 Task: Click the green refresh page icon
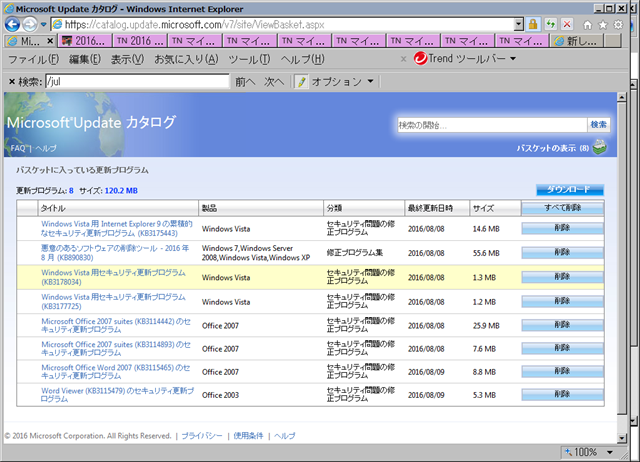click(551, 24)
